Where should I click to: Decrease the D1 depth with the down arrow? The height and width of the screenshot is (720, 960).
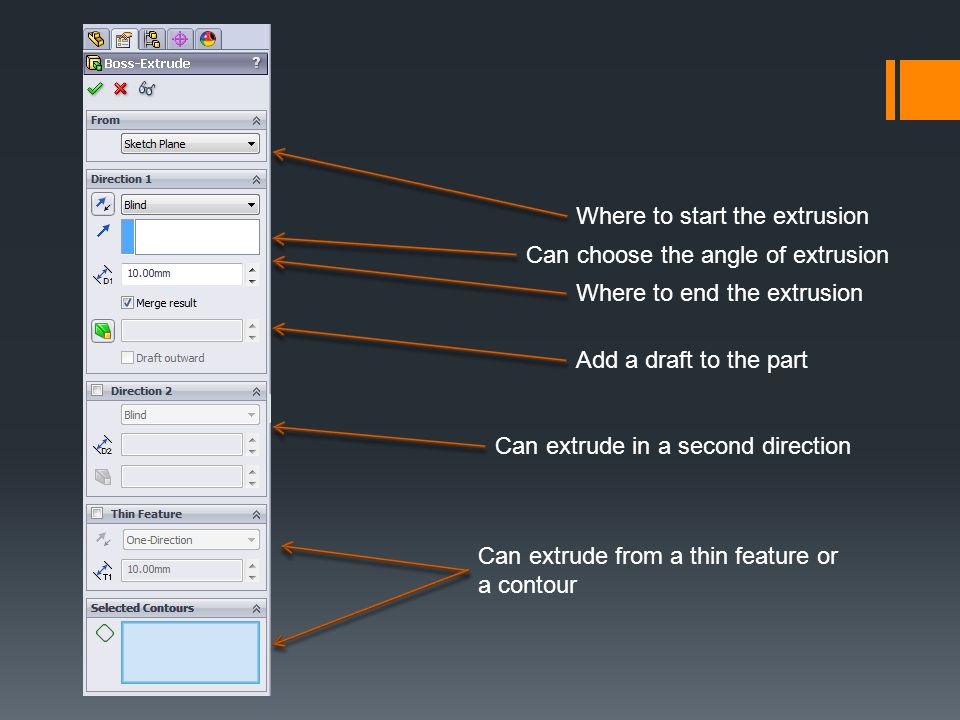pos(252,281)
